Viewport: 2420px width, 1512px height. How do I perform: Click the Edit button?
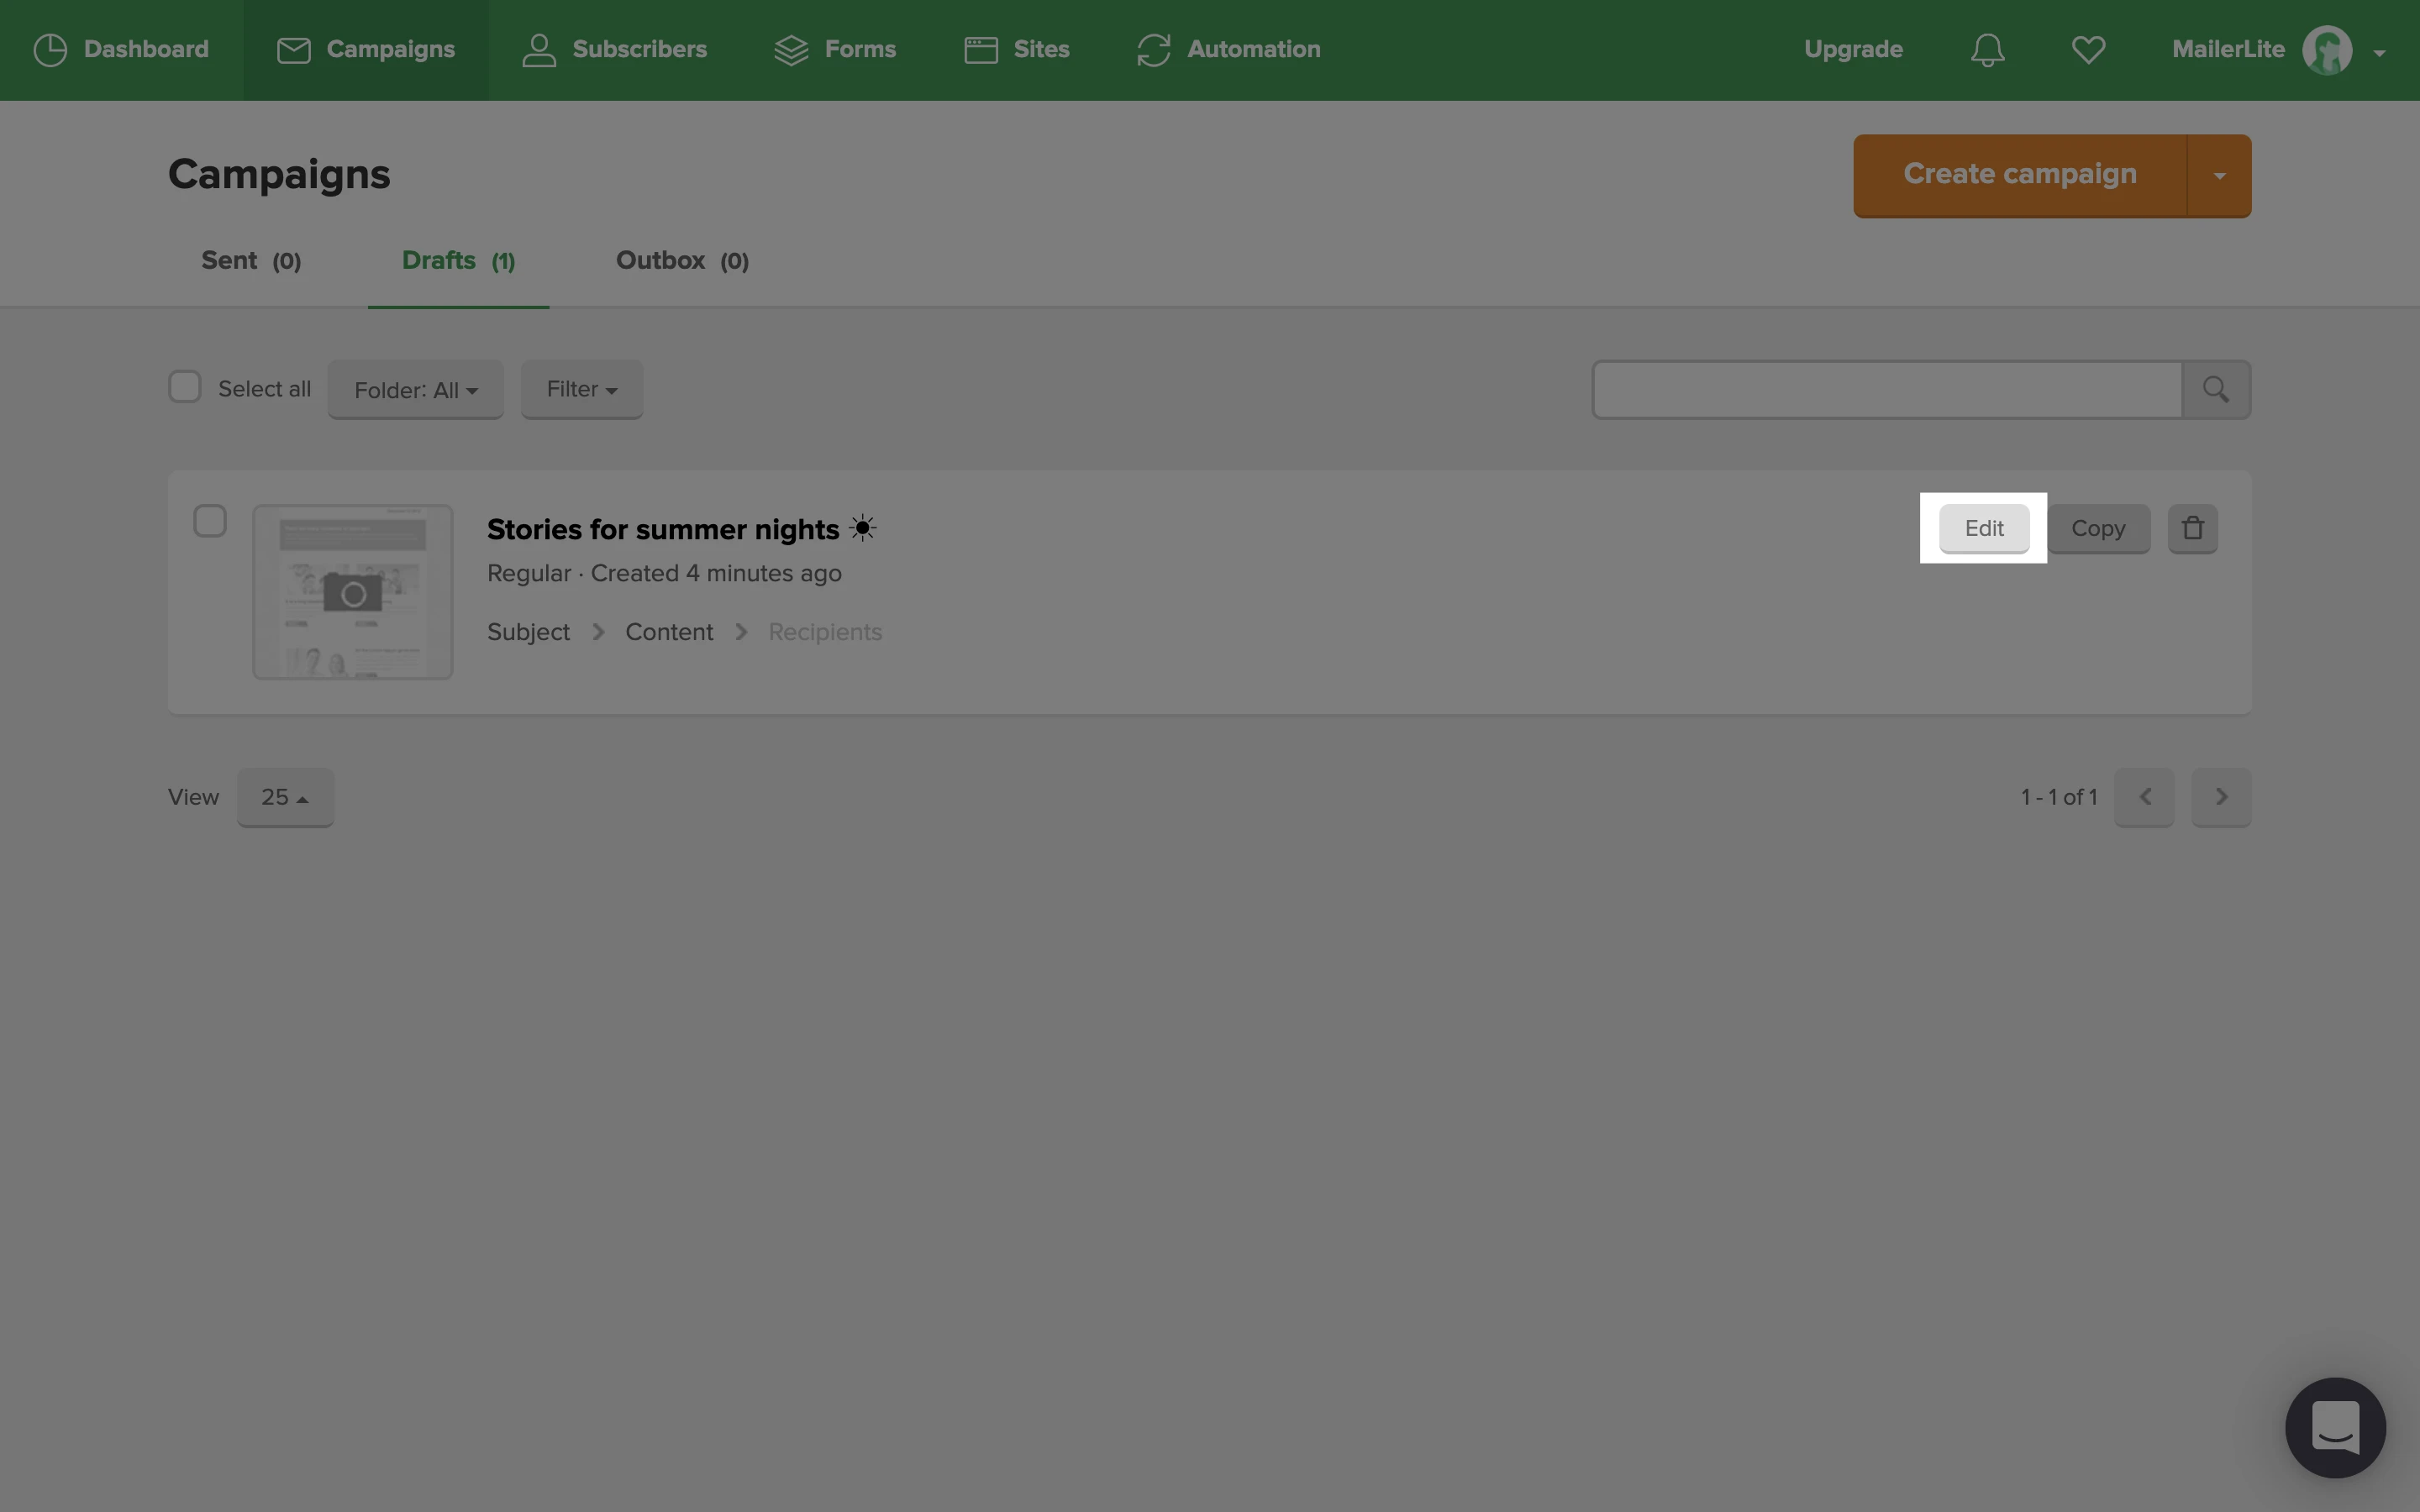1984,528
